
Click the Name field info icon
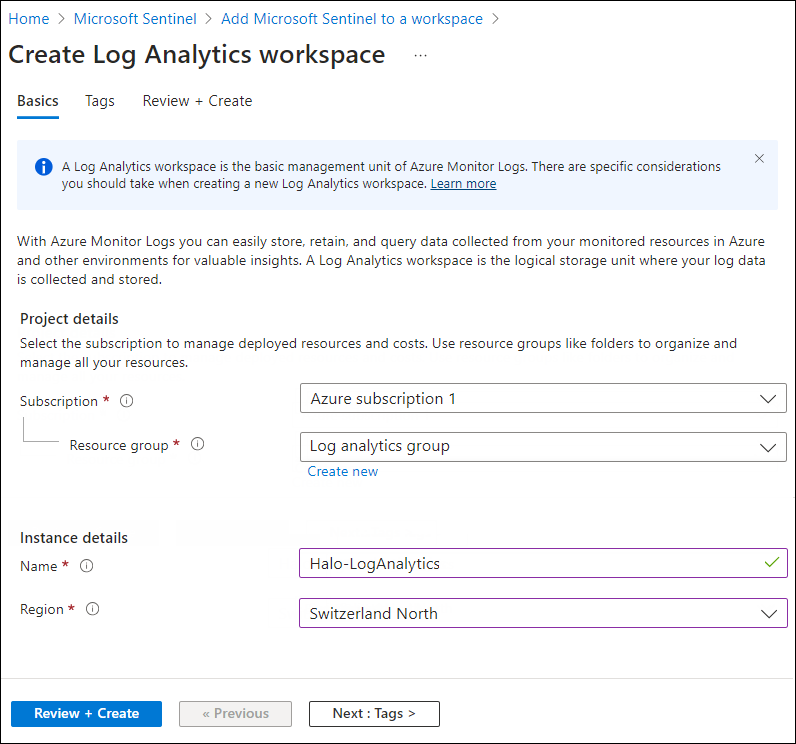click(86, 566)
